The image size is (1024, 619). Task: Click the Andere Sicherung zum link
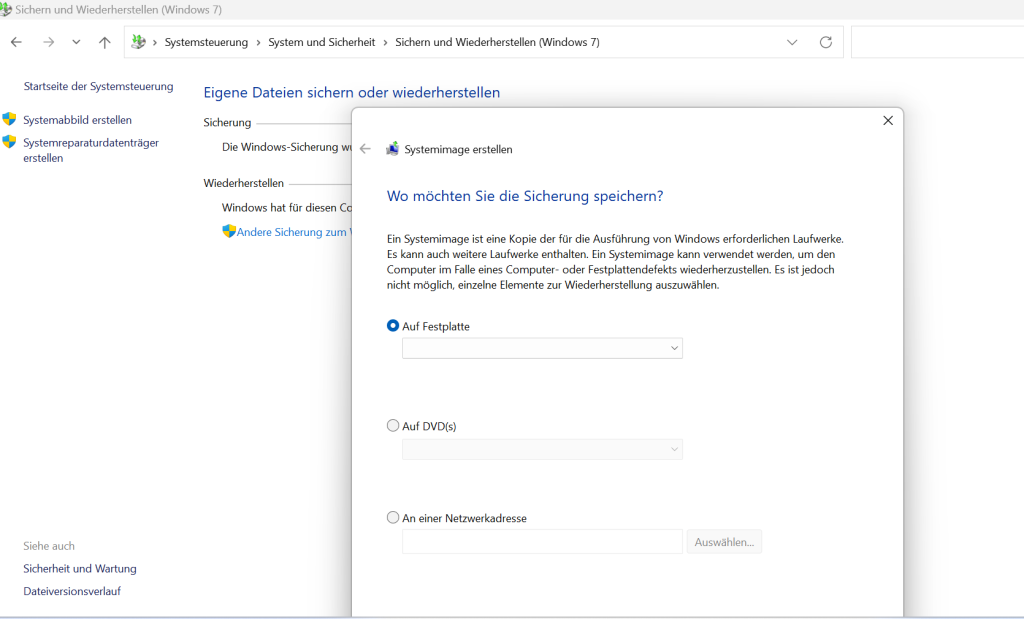point(294,232)
